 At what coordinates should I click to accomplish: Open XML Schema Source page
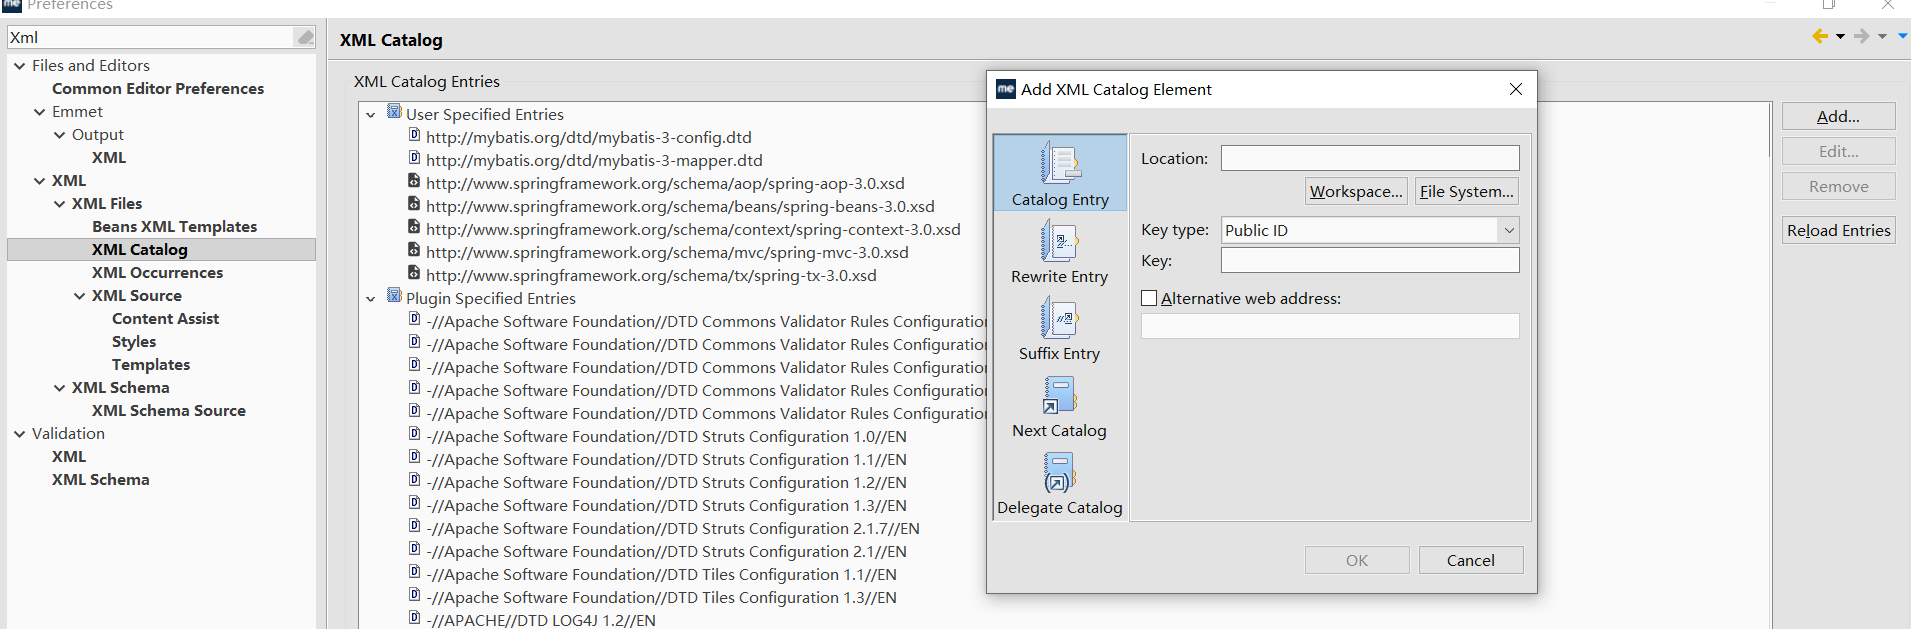169,410
